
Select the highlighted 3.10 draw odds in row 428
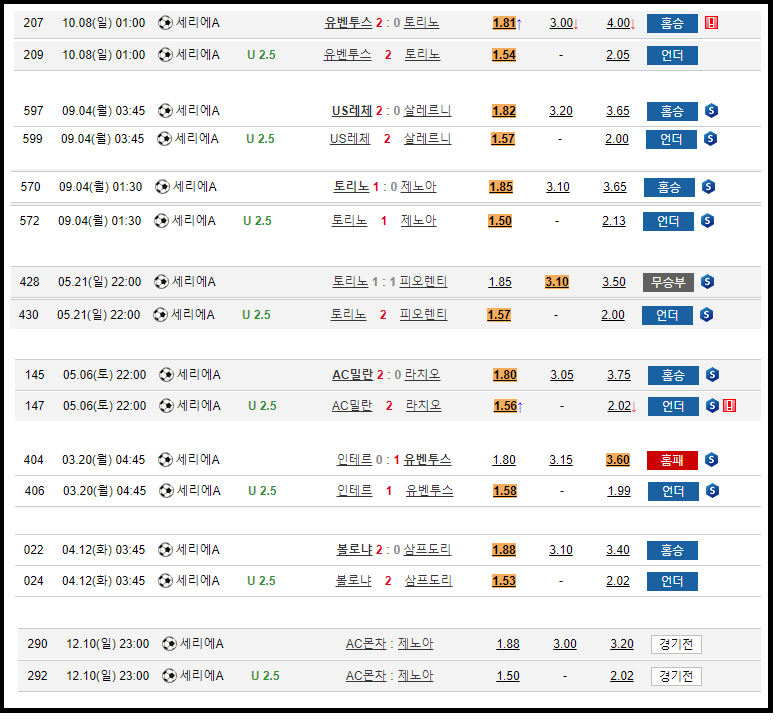tap(557, 282)
